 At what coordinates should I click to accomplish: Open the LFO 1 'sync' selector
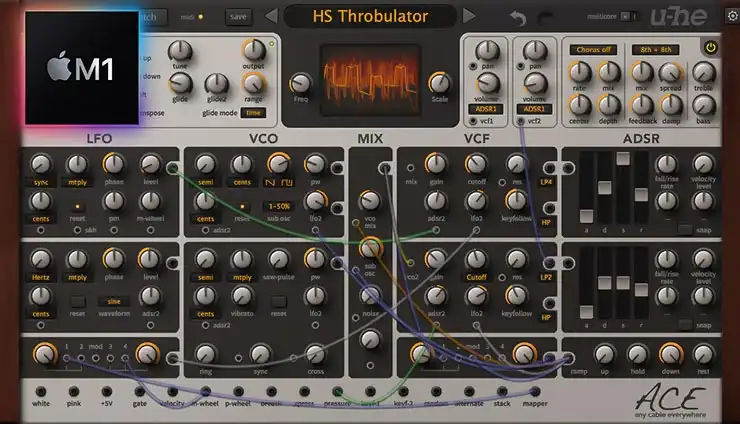(x=41, y=182)
